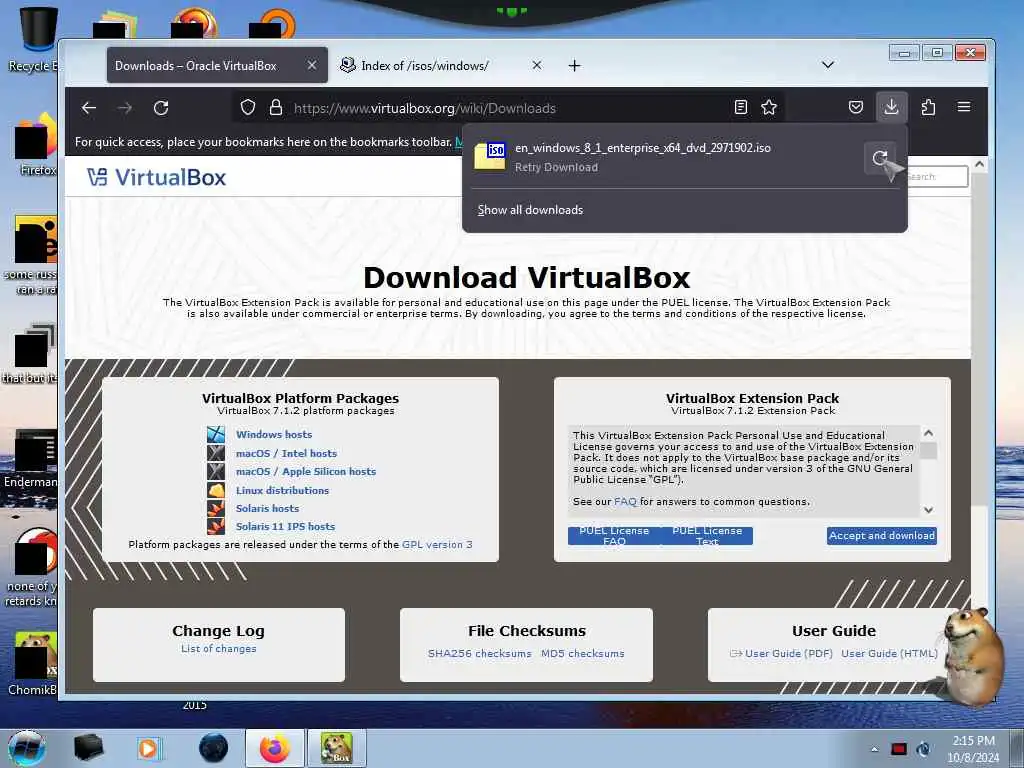Click the globe icon on the taskbar
Image resolution: width=1024 pixels, height=768 pixels.
213,748
